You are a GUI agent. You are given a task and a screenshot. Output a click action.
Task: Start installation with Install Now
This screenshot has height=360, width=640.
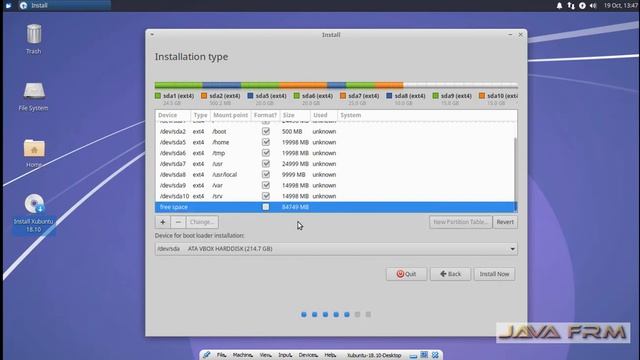coord(494,274)
